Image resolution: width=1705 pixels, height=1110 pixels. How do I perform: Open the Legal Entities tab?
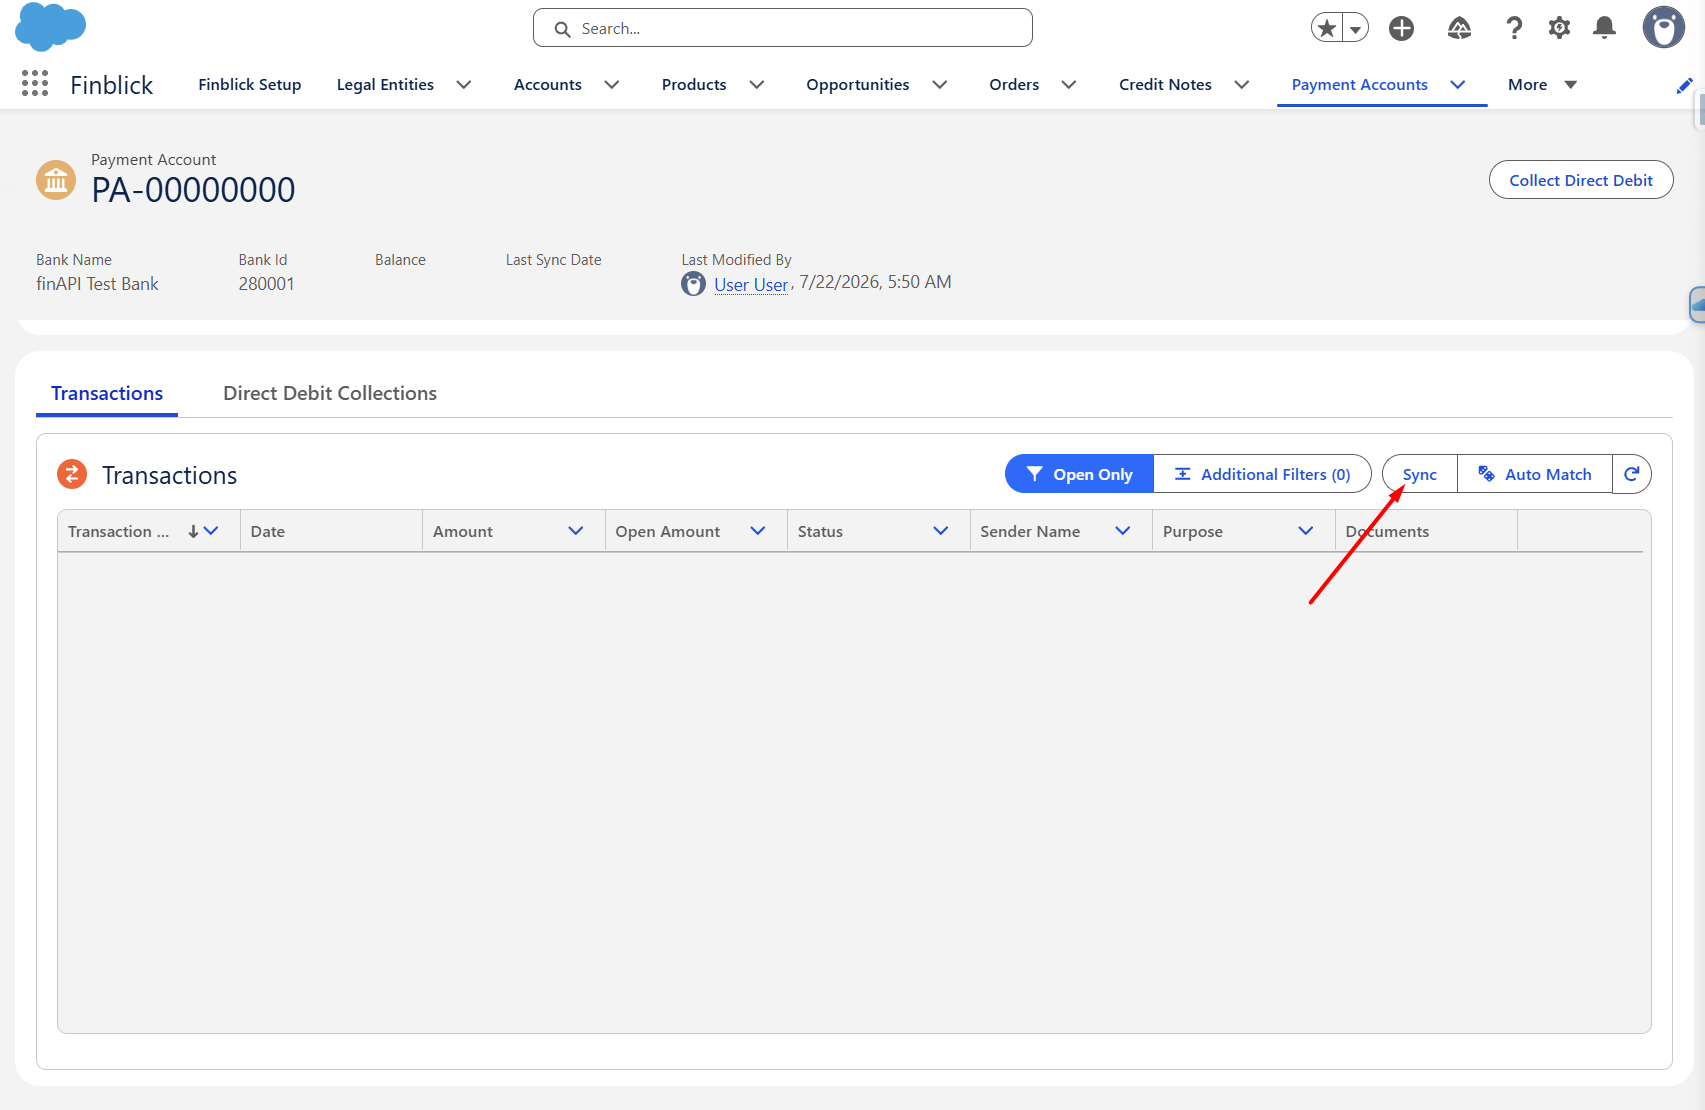[385, 85]
